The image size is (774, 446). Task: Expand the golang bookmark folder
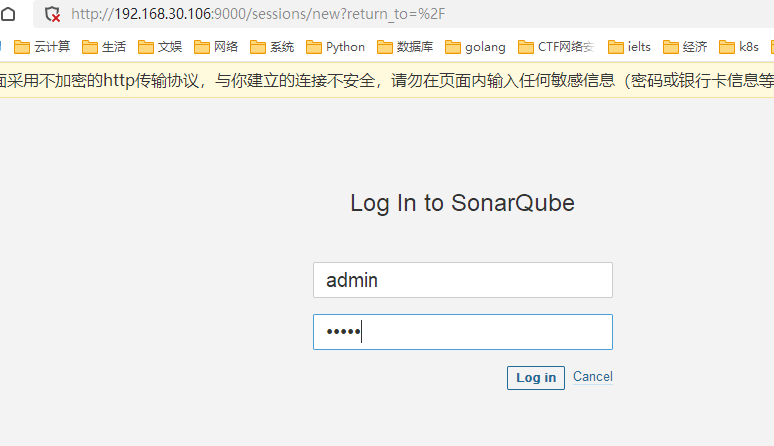click(x=475, y=46)
